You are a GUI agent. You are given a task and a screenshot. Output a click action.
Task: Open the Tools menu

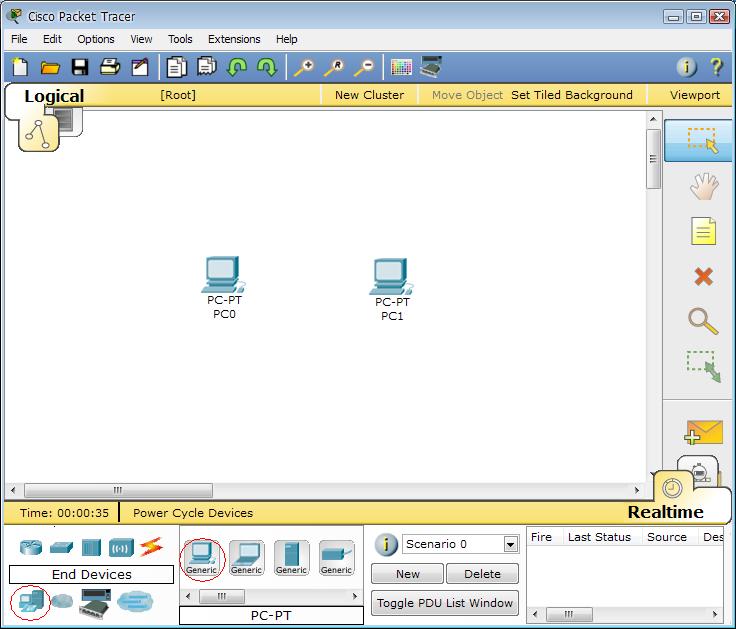click(x=180, y=39)
